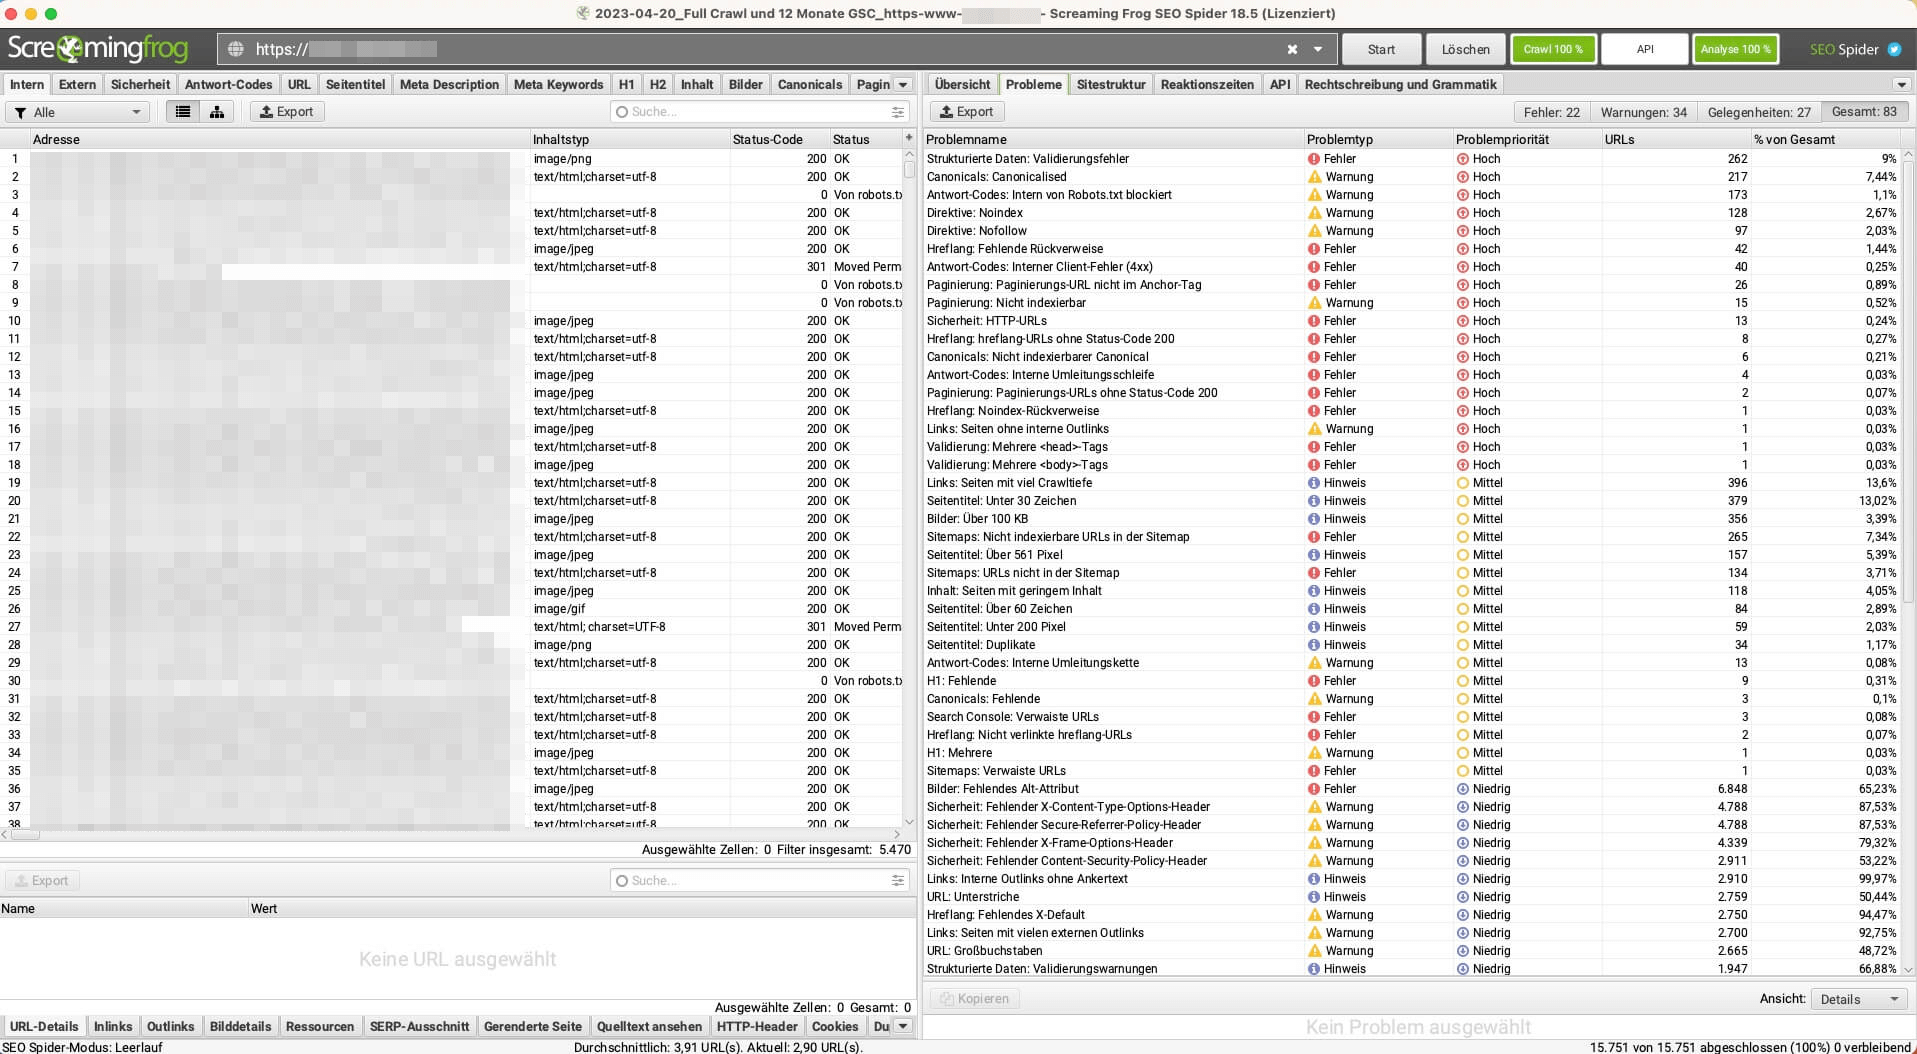Screen dimensions: 1917x1054
Task: Select H1: Fehlende issue row
Action: (1411, 681)
